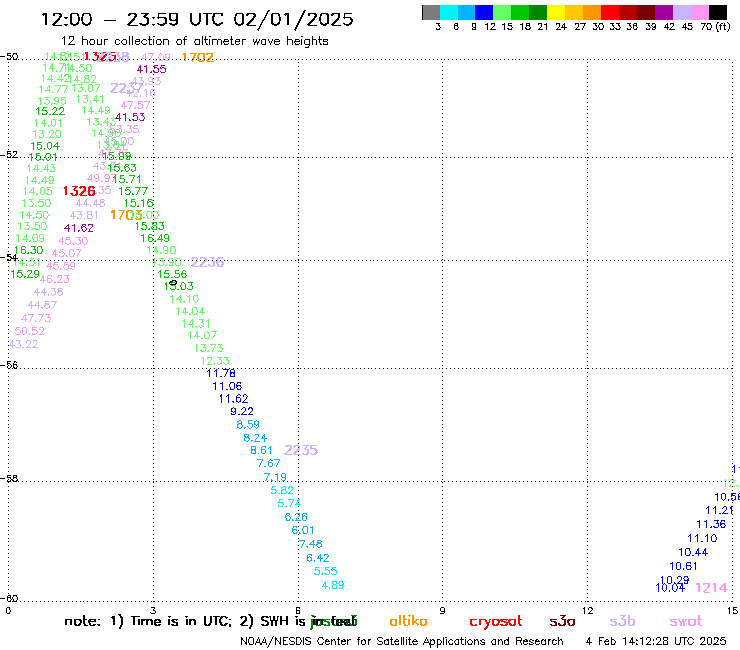Click the wave height value '6.42'
The width and height of the screenshot is (740, 650).
point(318,558)
